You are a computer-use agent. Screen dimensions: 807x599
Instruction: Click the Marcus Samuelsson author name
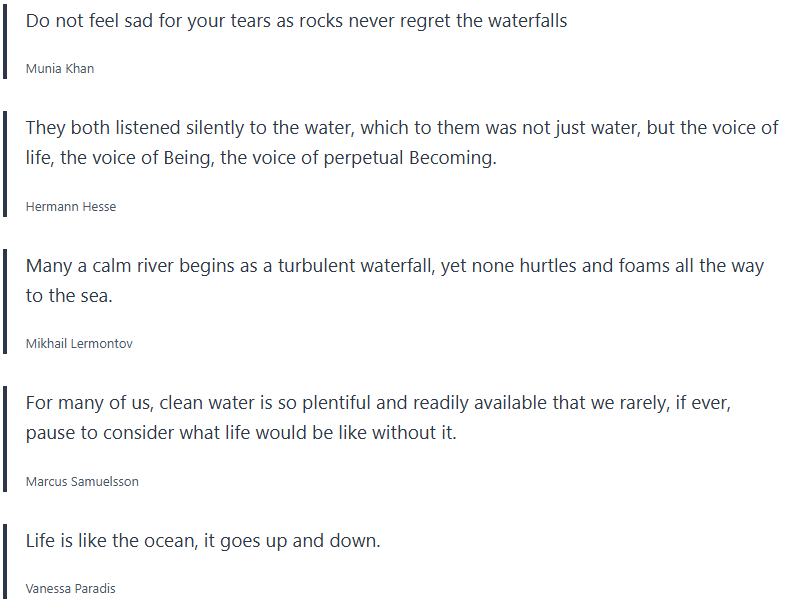[82, 482]
